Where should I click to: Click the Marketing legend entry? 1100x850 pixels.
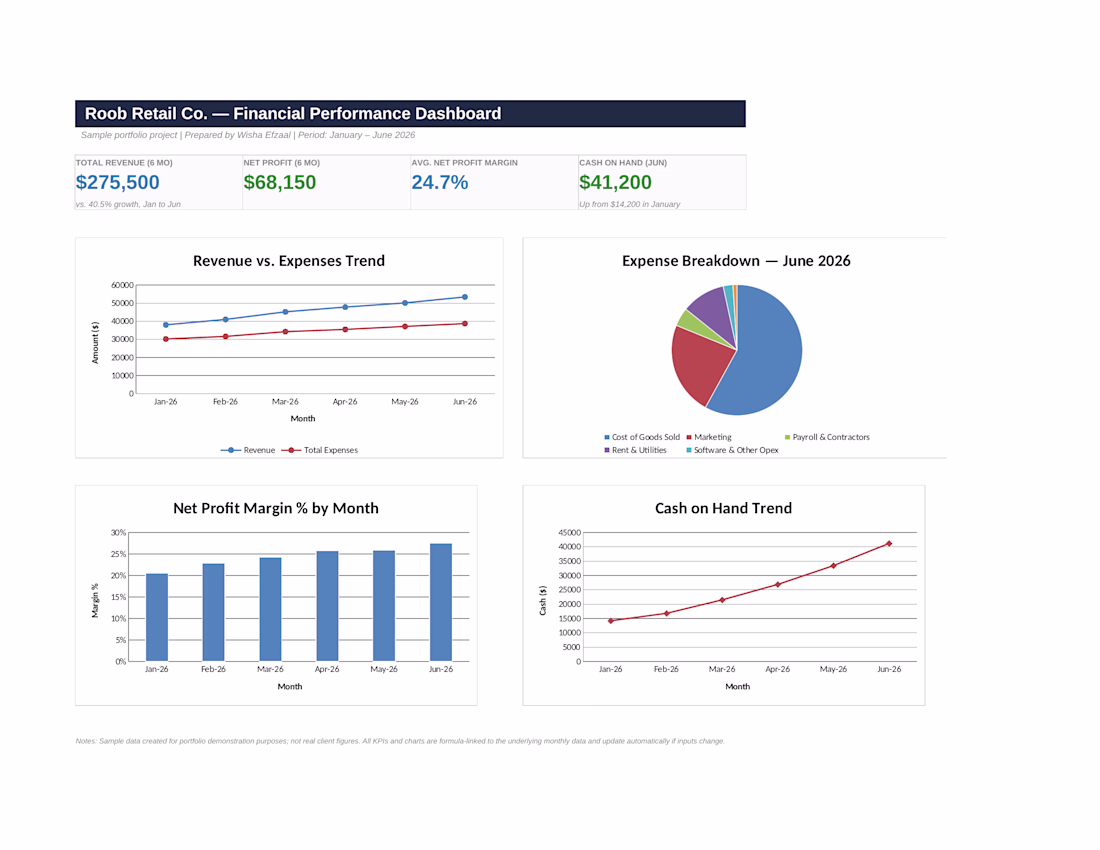click(x=709, y=437)
